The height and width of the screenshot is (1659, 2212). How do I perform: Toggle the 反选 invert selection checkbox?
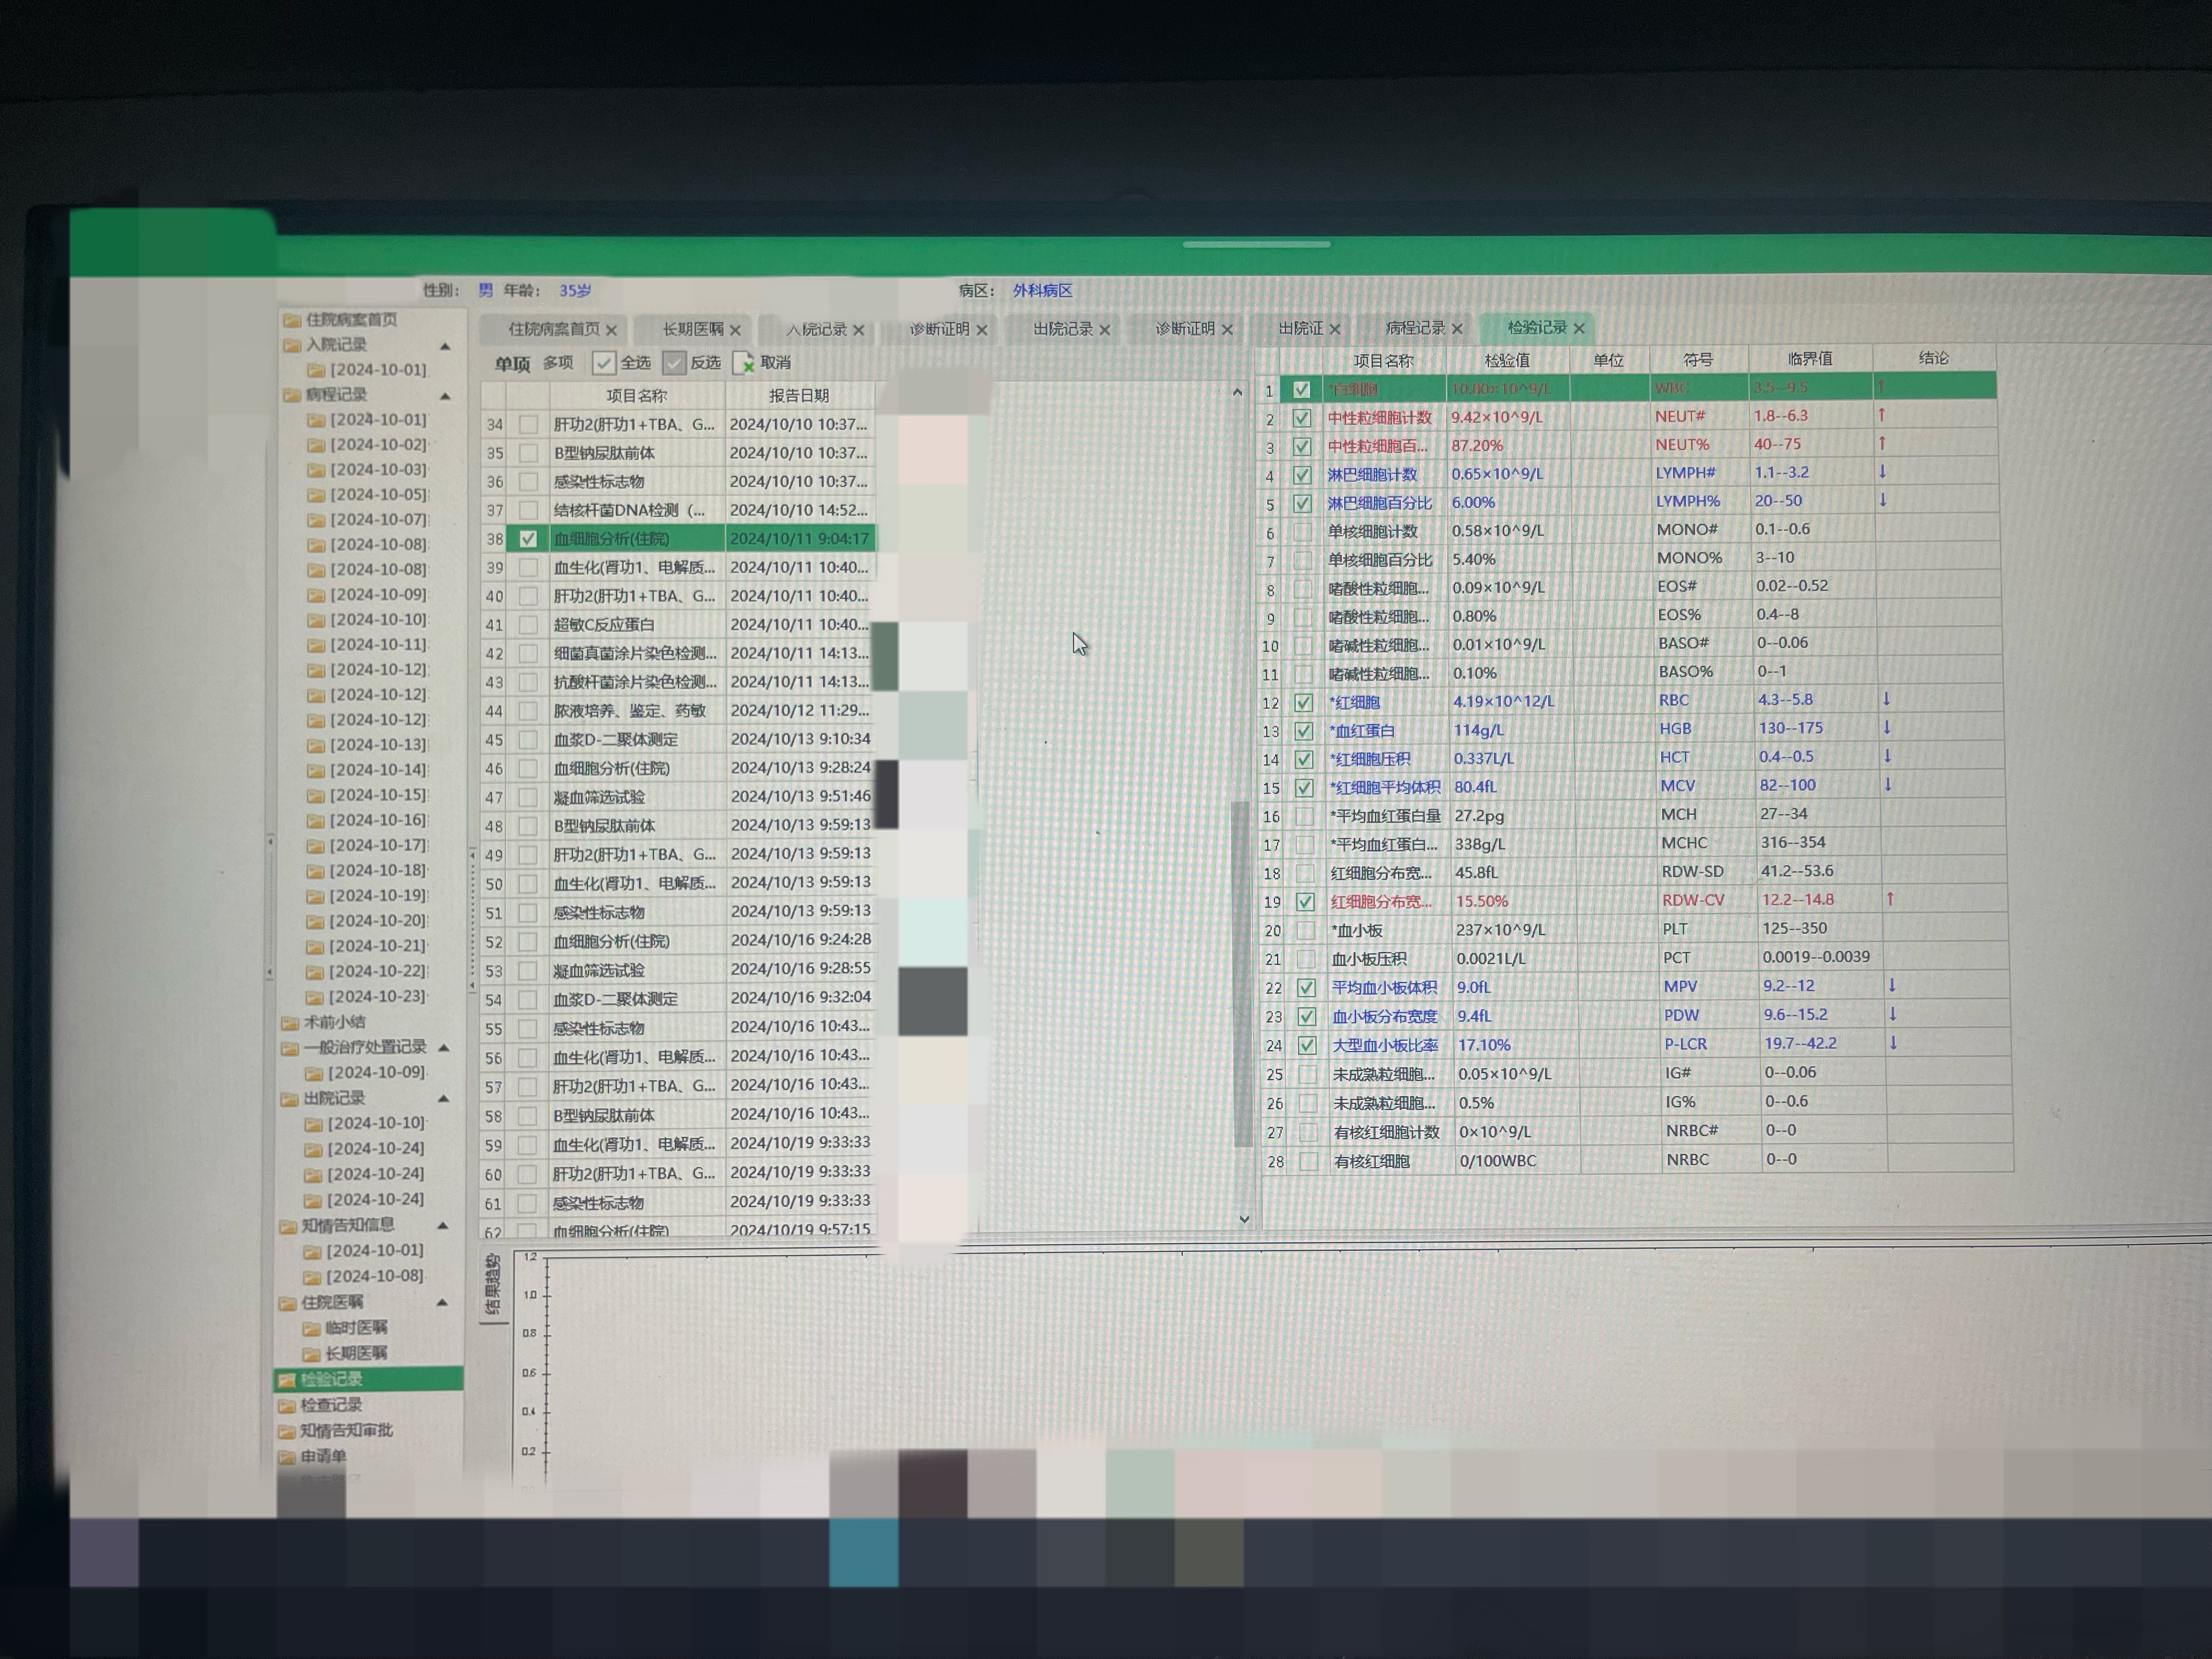tap(674, 363)
